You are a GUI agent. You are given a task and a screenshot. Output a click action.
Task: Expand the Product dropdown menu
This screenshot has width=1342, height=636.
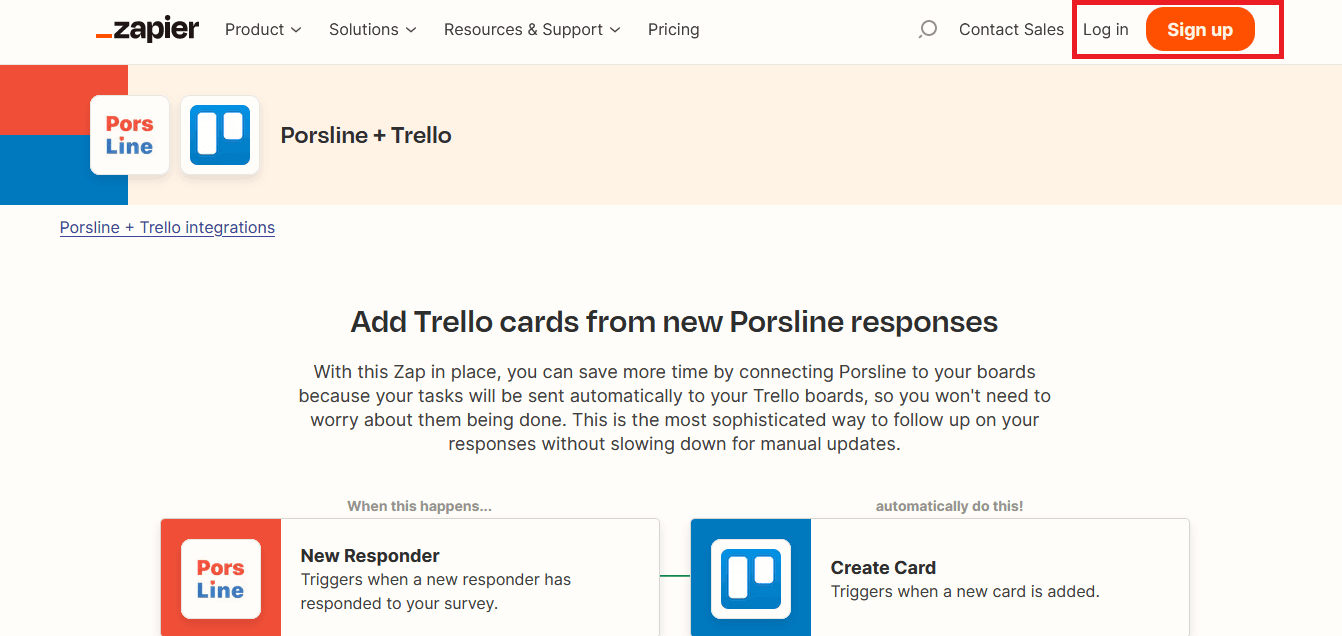[263, 30]
